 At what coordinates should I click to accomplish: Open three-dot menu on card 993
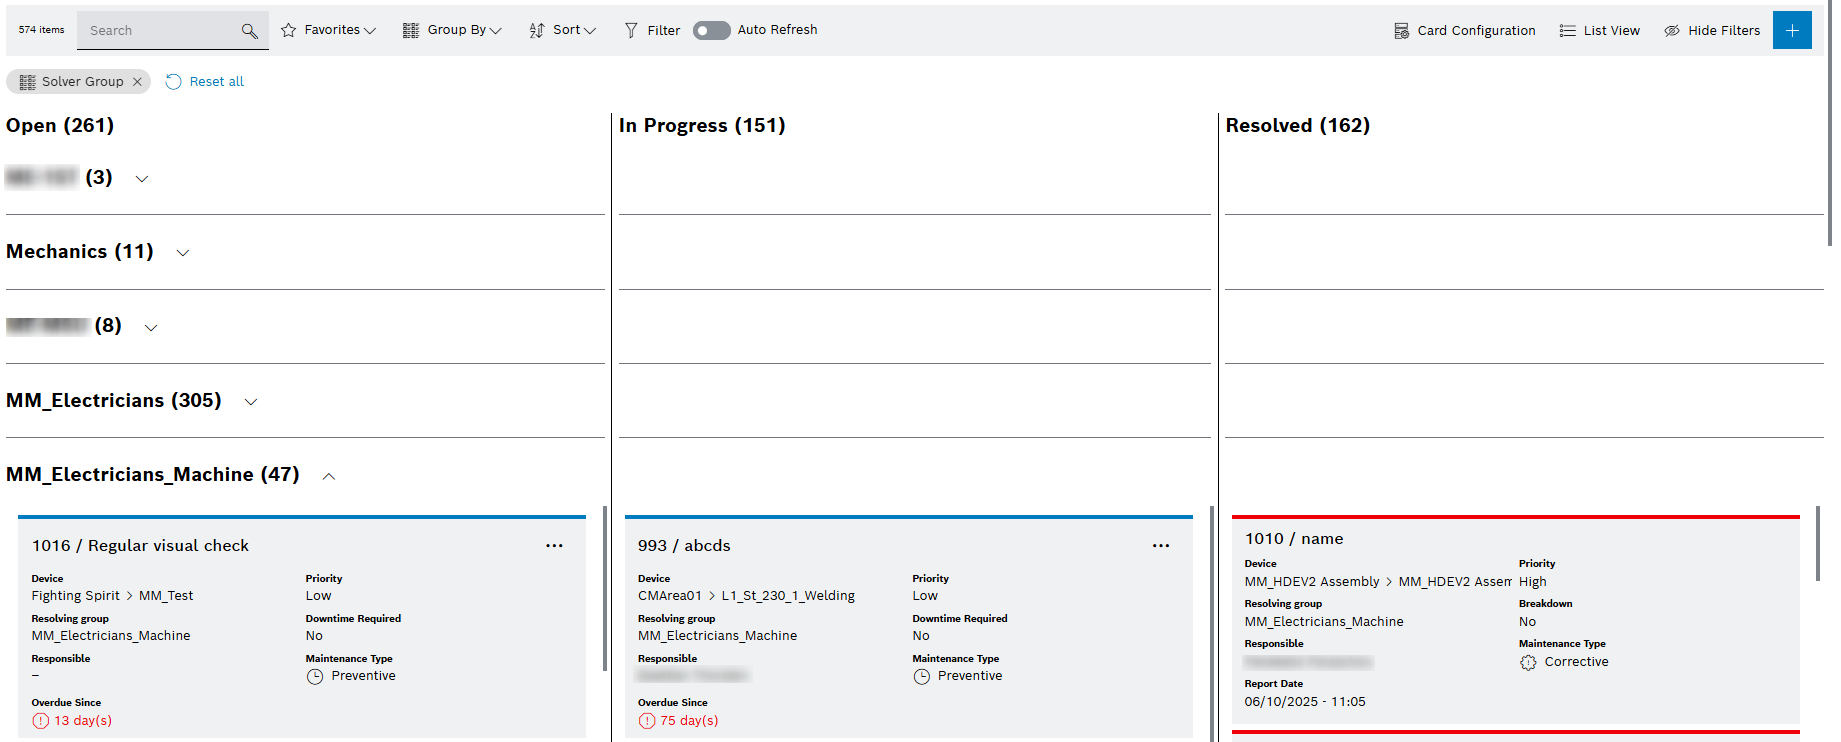(x=1160, y=546)
